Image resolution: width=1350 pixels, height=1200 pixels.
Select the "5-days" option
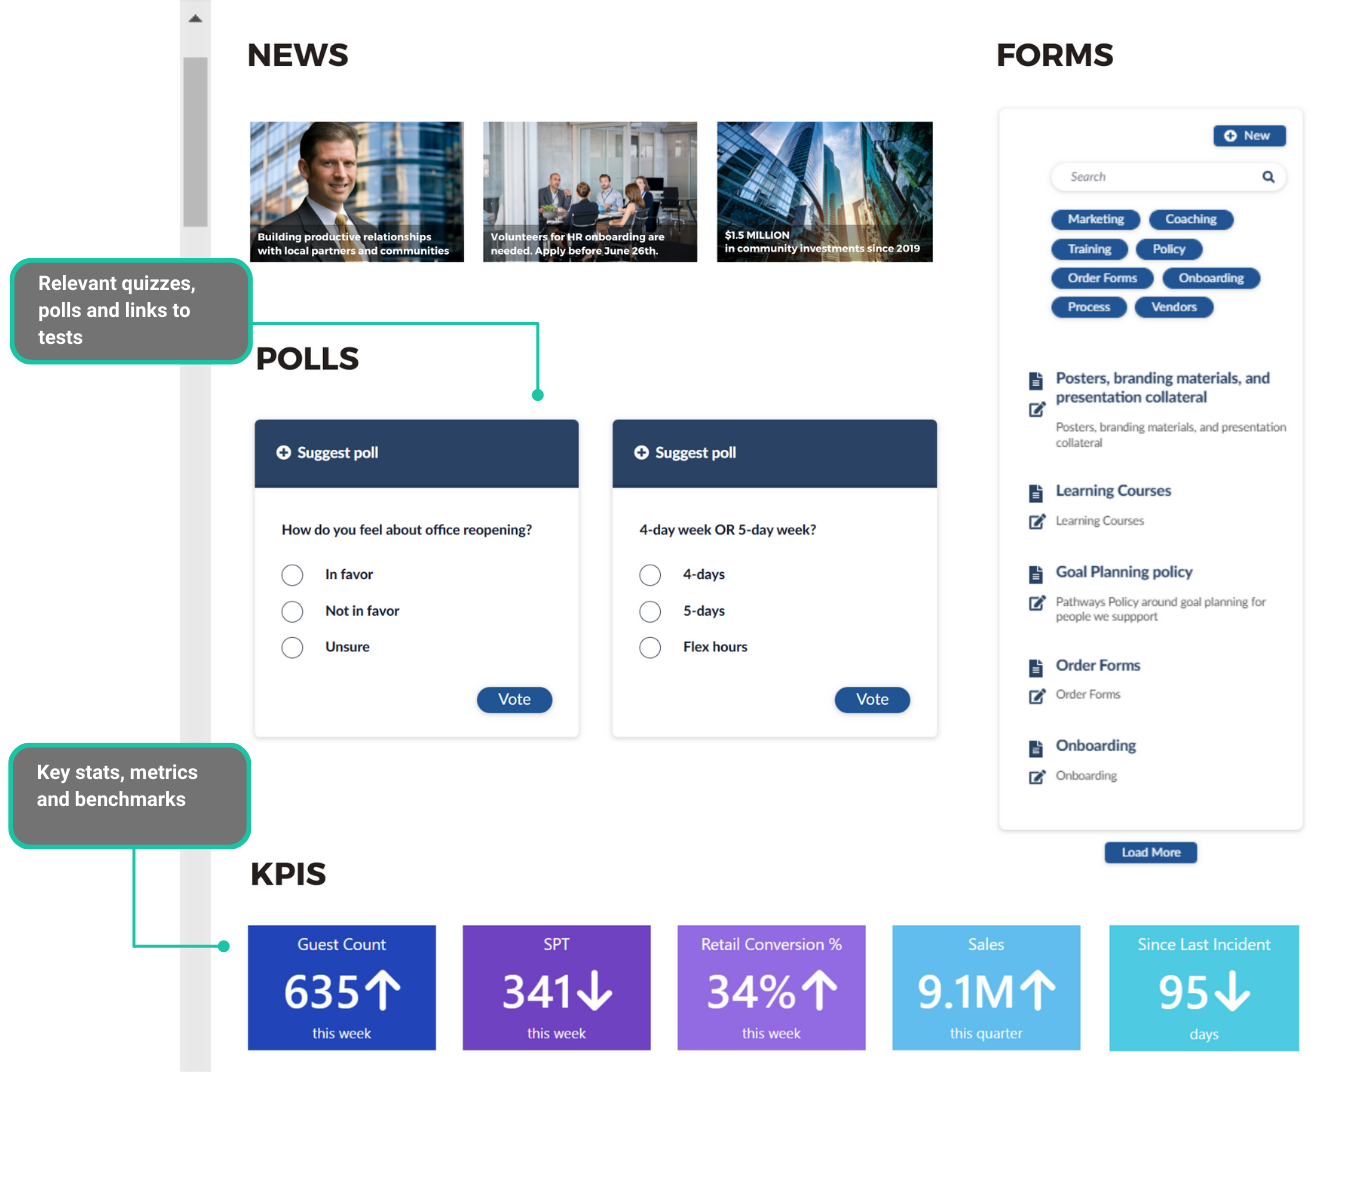[650, 611]
